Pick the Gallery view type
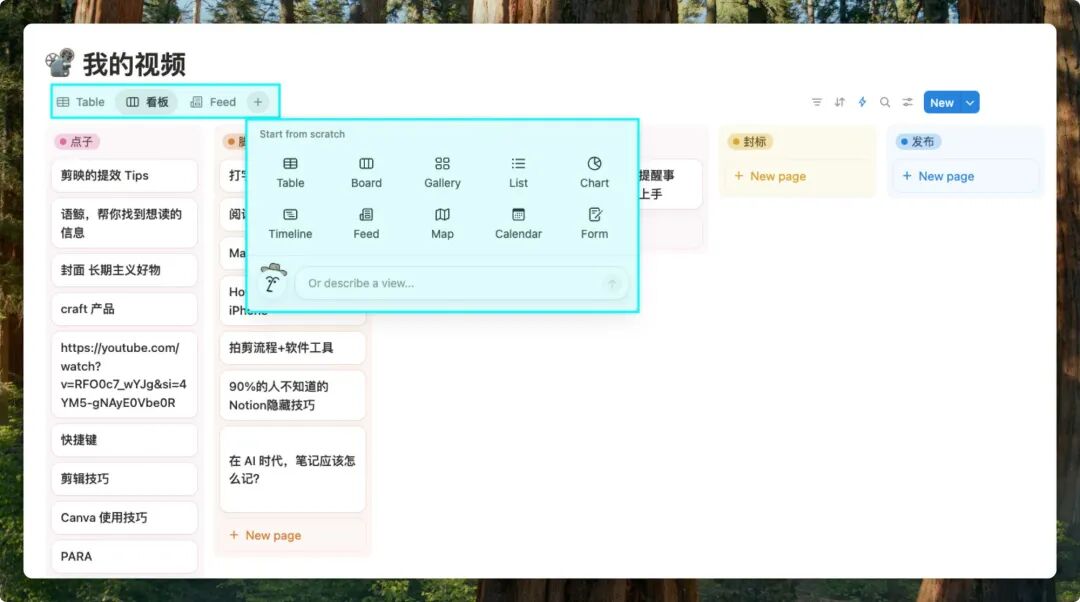Image resolution: width=1080 pixels, height=602 pixels. tap(442, 172)
